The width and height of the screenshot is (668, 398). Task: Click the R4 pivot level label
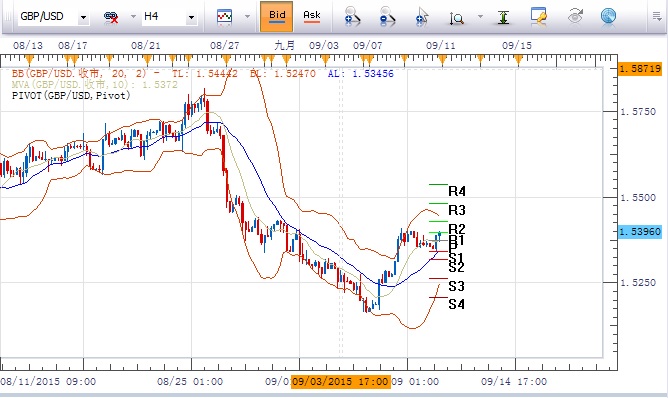pos(457,191)
